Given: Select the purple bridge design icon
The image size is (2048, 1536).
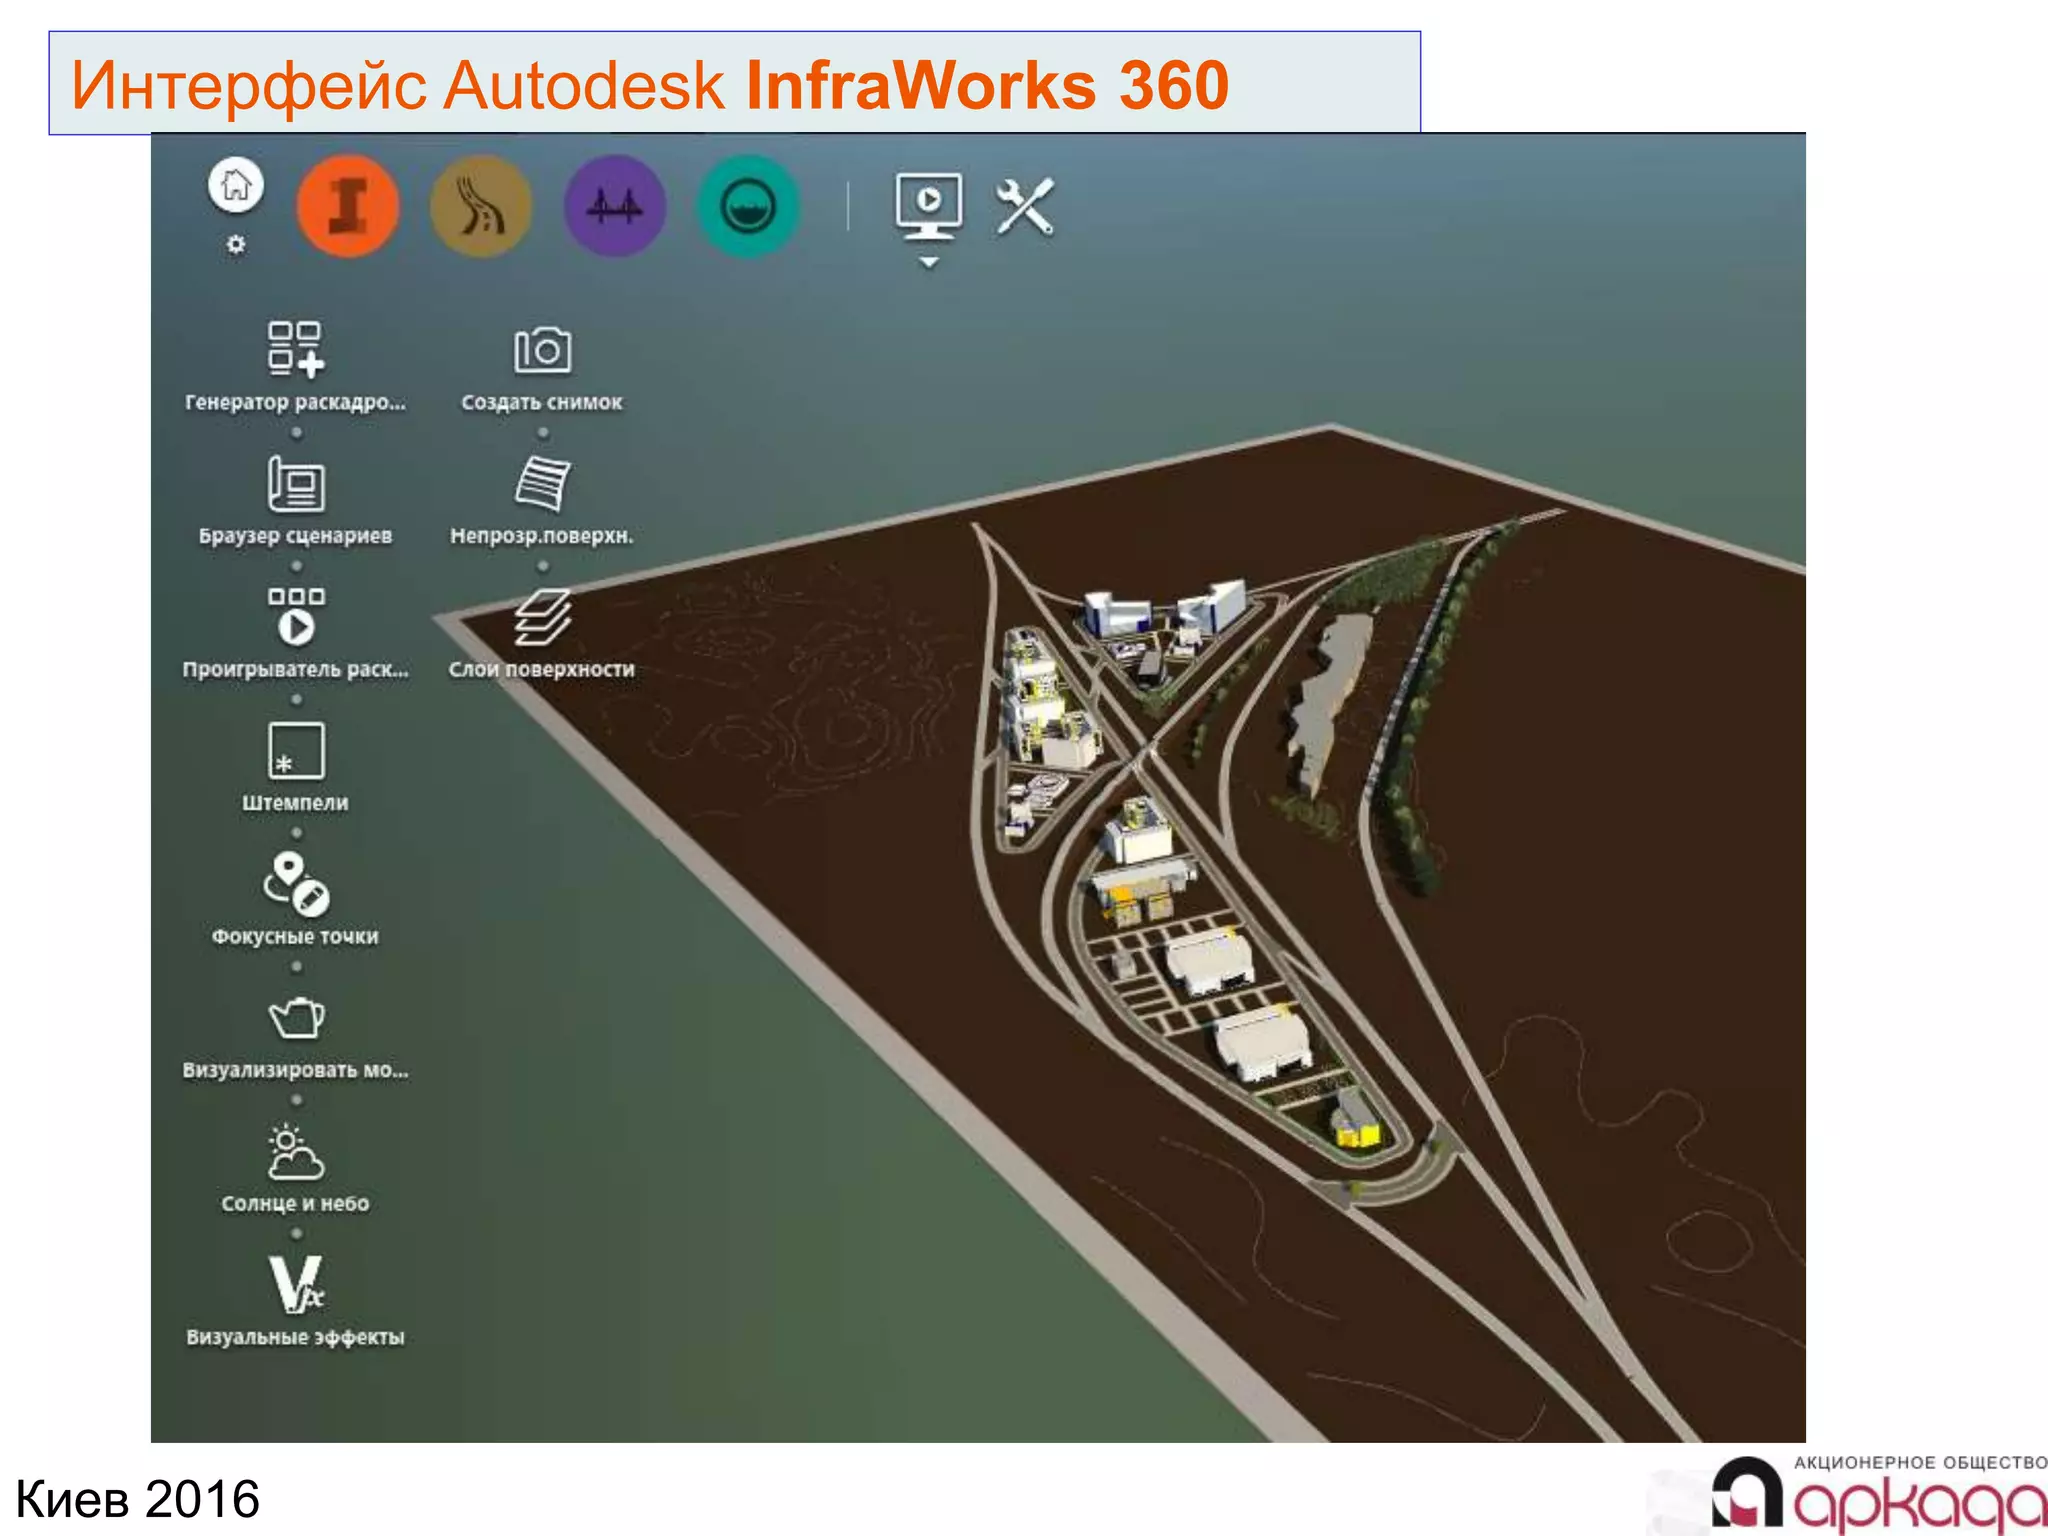Looking at the screenshot, I should coord(615,206).
